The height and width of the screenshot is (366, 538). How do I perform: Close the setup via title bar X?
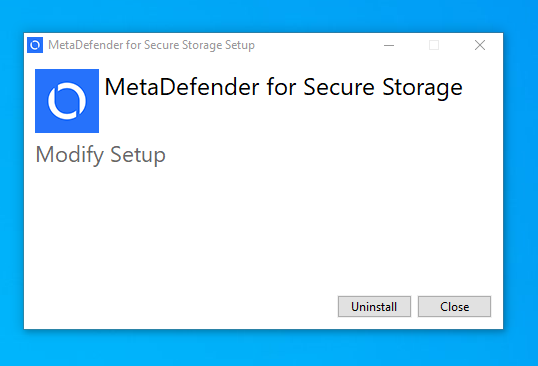tap(480, 45)
